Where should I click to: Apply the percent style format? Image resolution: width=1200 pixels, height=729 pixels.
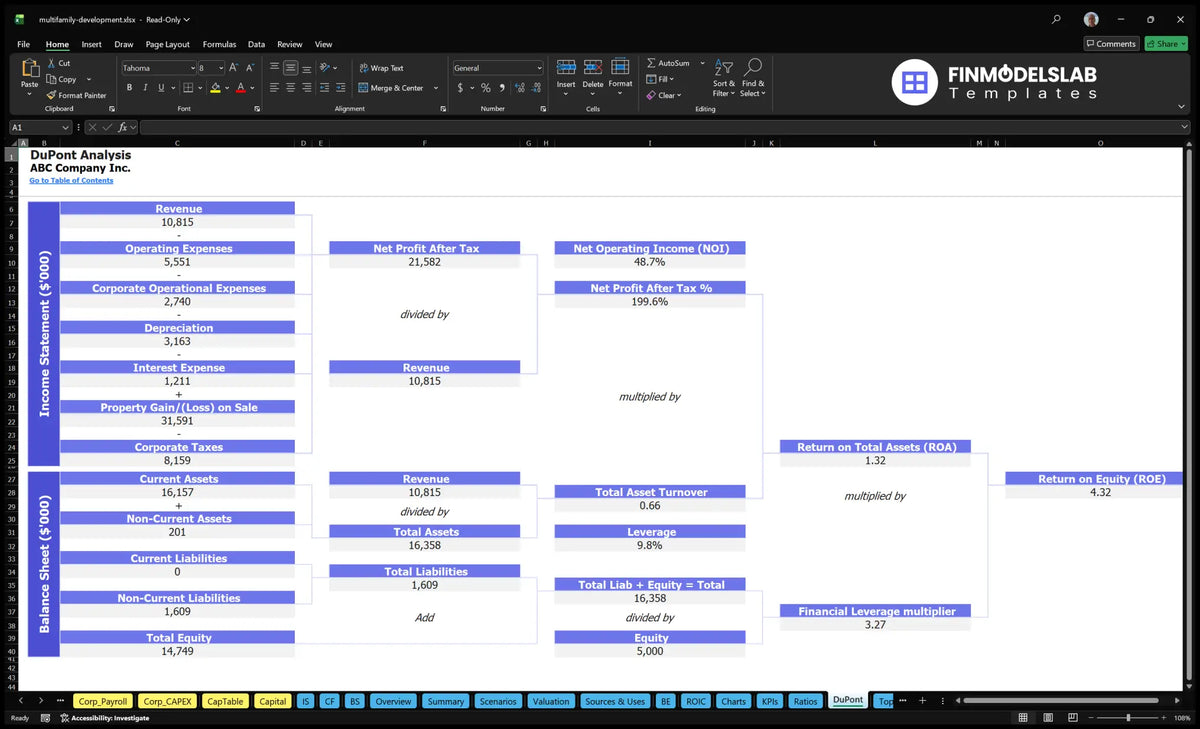pos(486,88)
